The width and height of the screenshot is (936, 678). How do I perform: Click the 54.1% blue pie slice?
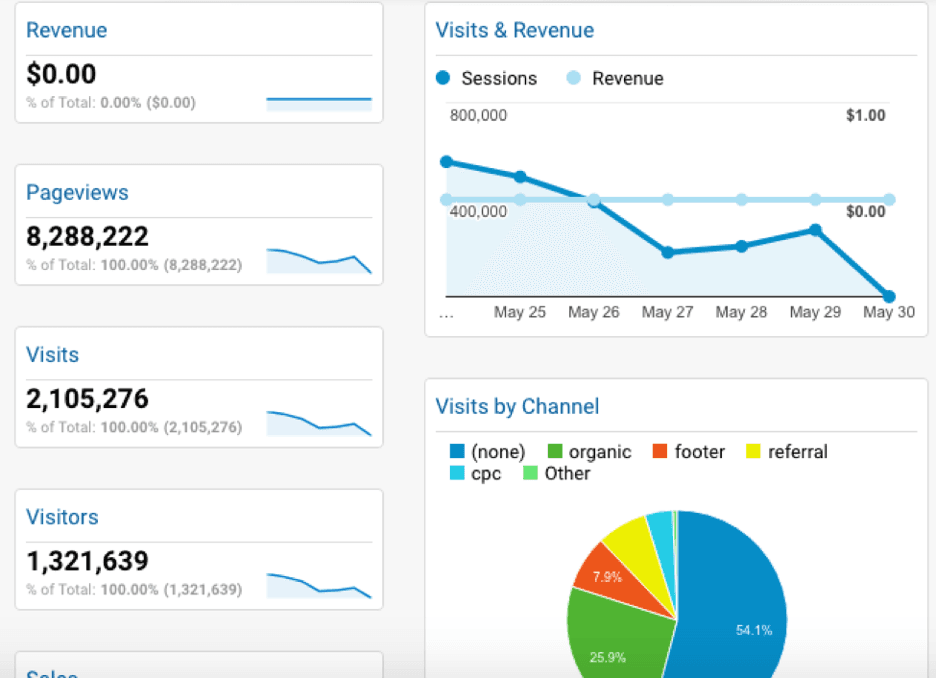click(753, 630)
